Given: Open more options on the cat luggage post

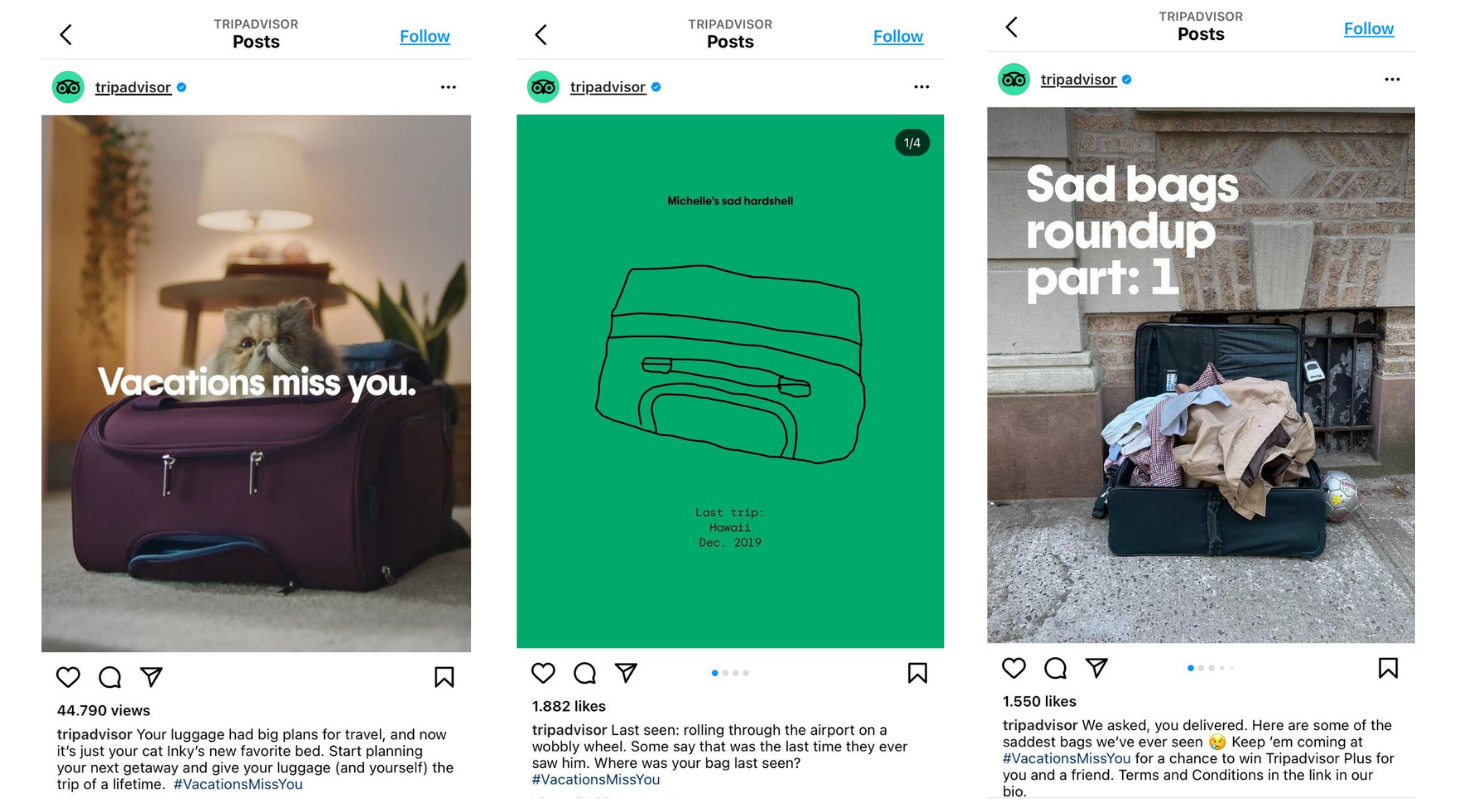Looking at the screenshot, I should pyautogui.click(x=448, y=88).
